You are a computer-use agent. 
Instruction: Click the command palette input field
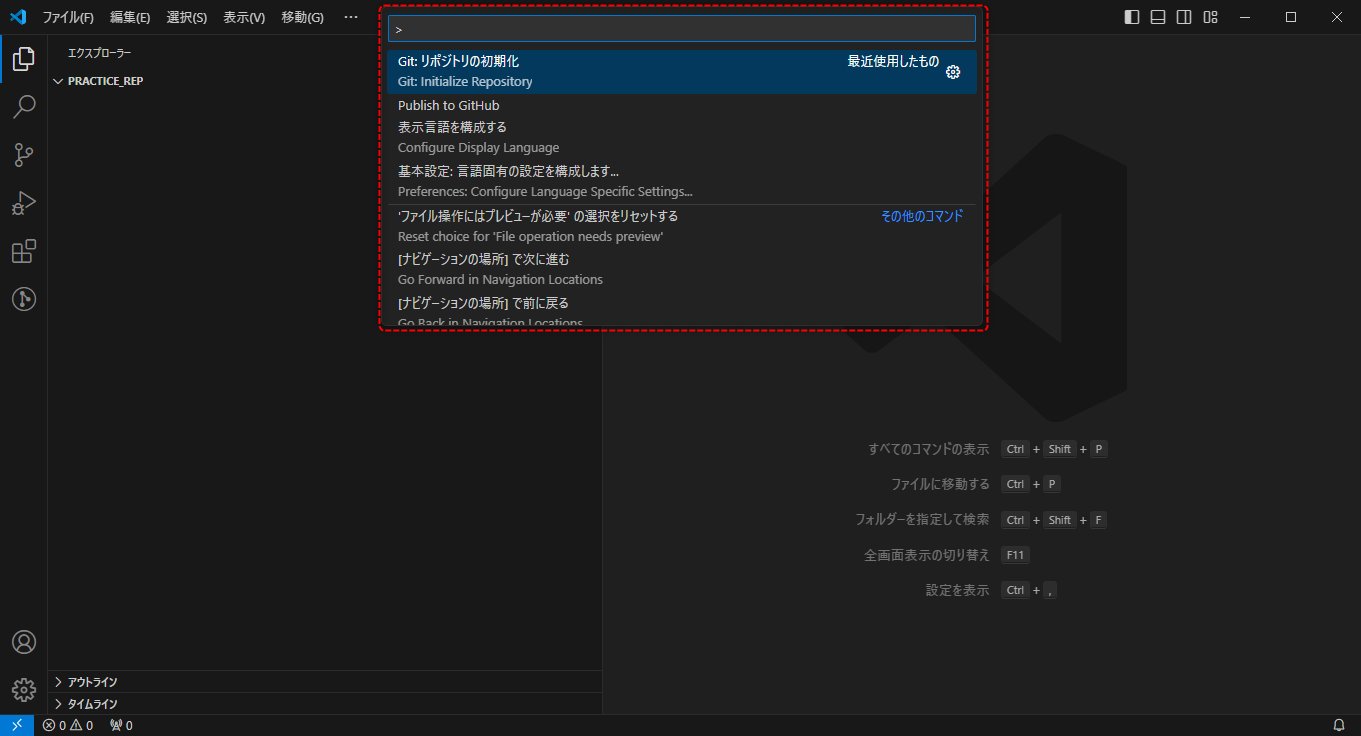682,29
